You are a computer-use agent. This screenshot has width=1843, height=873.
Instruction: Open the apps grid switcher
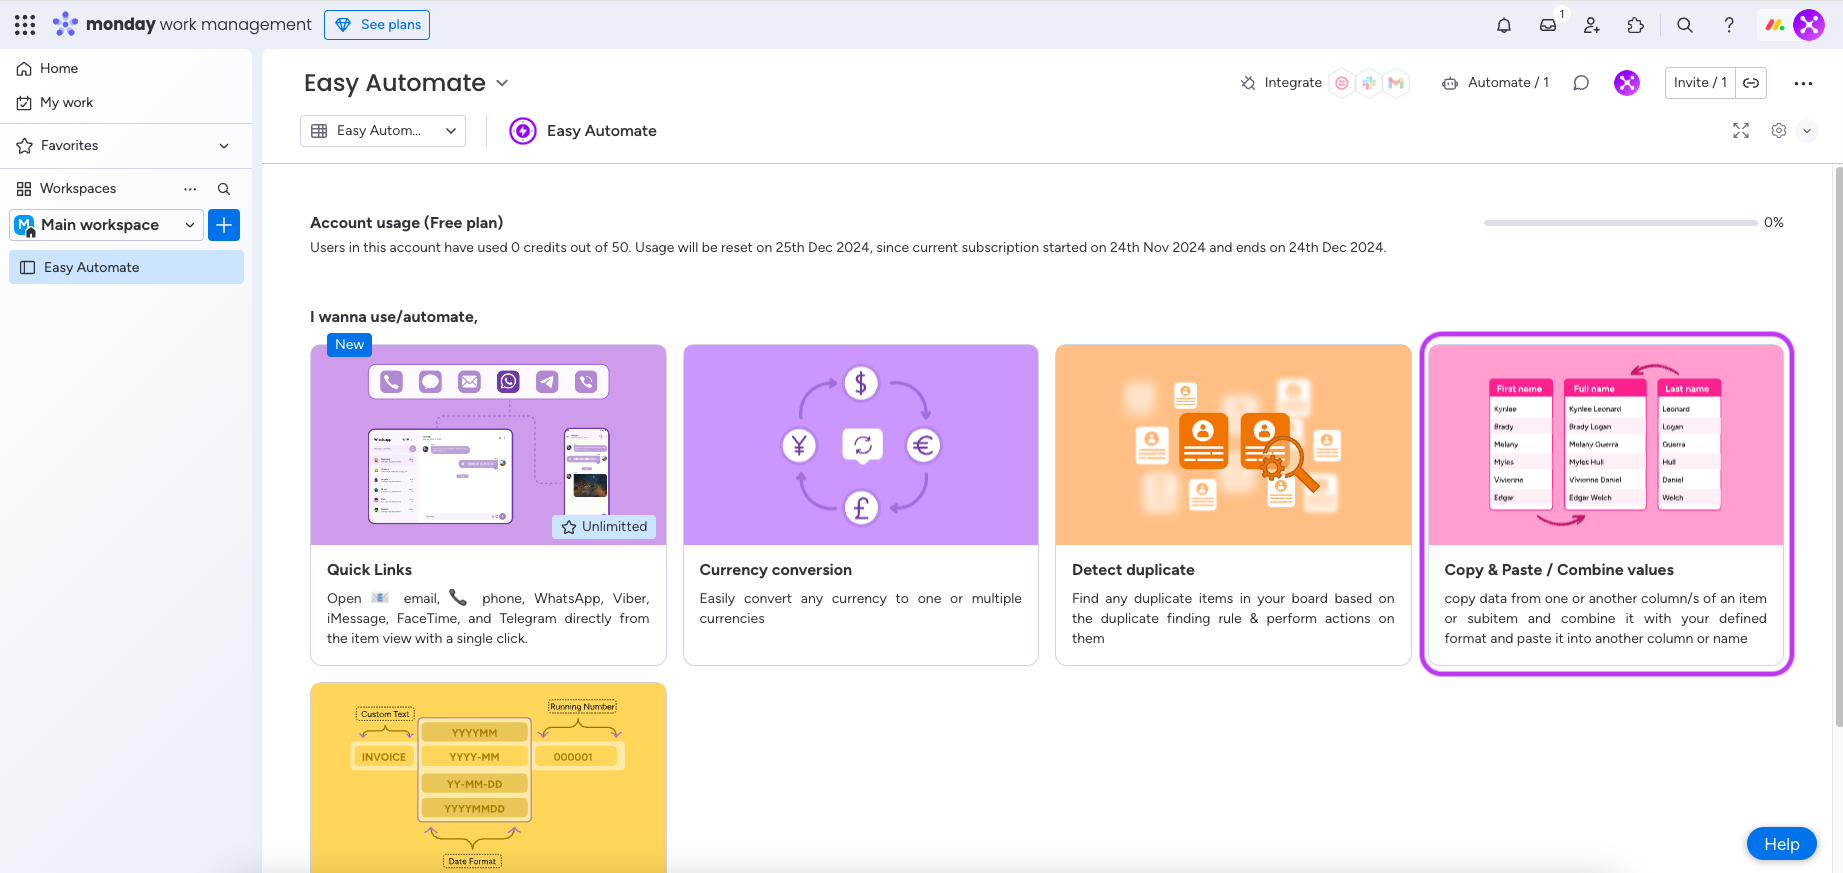pos(25,25)
